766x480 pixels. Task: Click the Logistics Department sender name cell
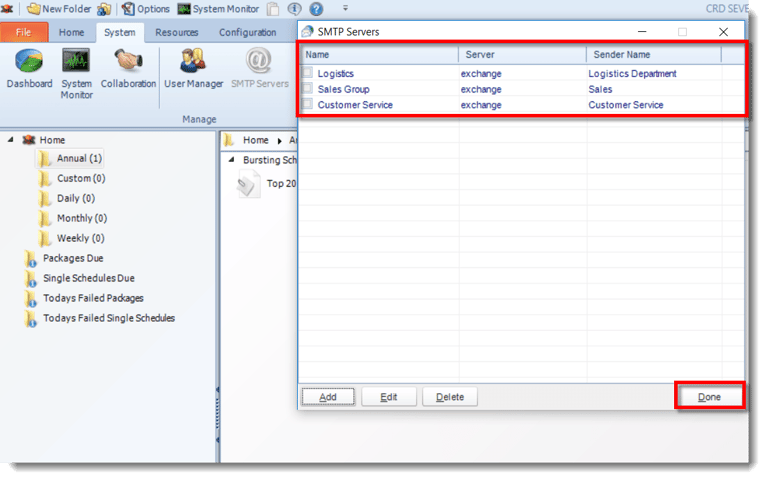[x=632, y=74]
